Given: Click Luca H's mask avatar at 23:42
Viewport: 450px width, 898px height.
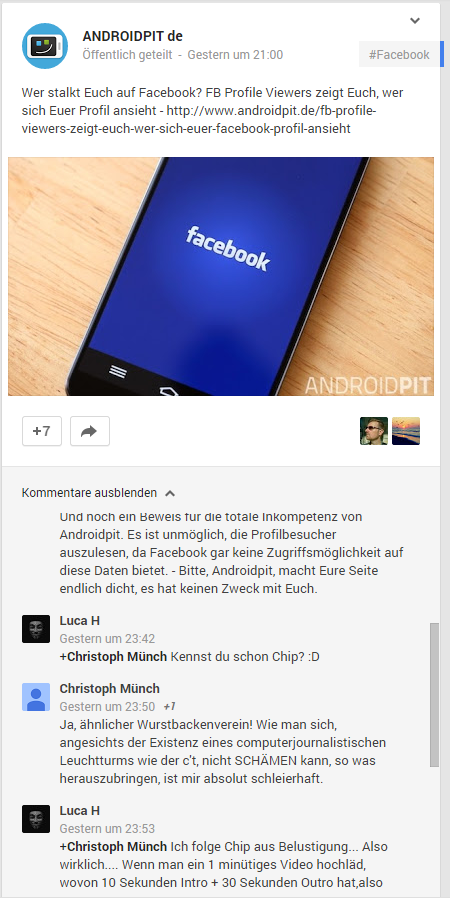Looking at the screenshot, I should (x=36, y=629).
